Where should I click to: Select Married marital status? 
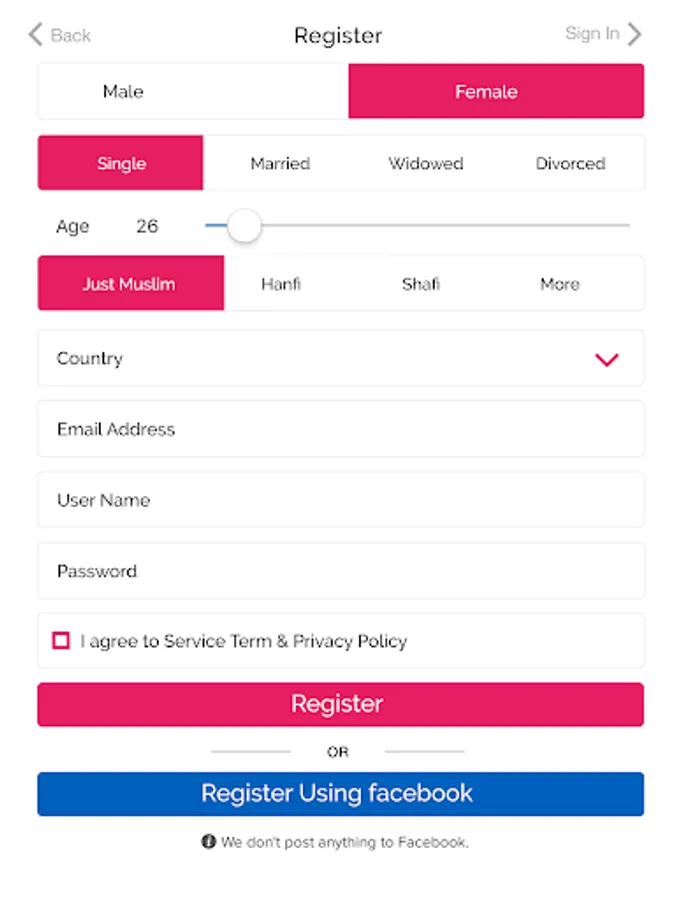pos(280,164)
